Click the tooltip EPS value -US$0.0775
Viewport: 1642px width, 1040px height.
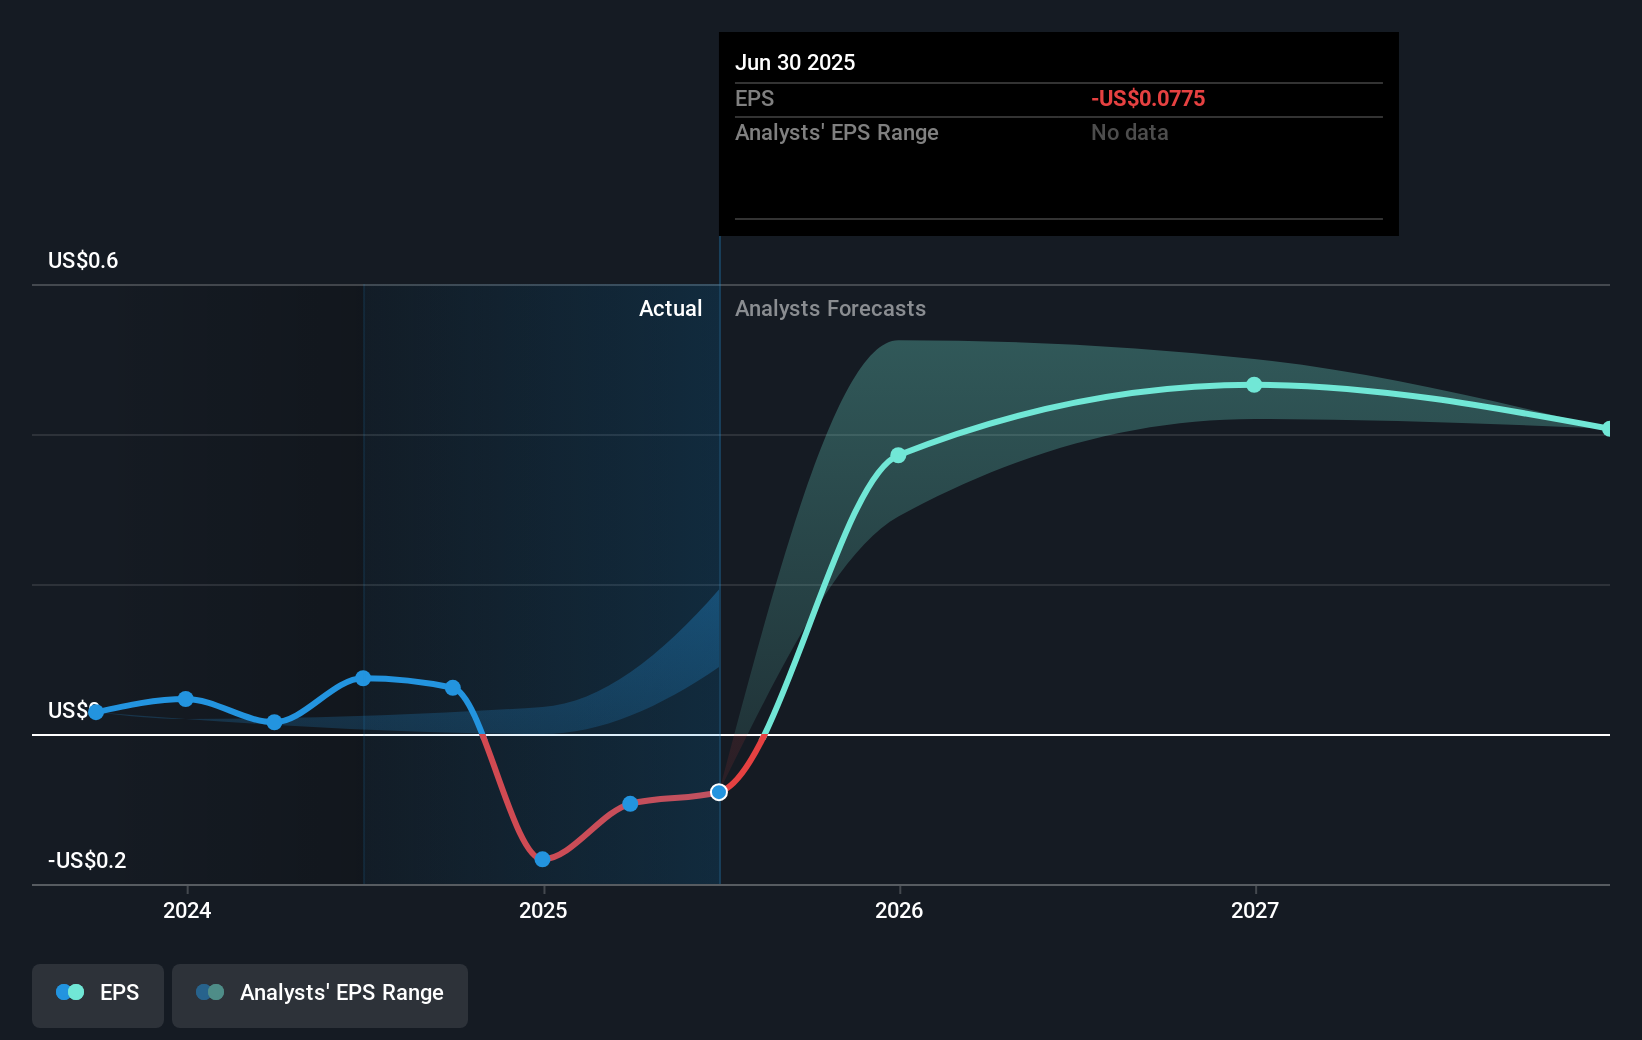1148,99
